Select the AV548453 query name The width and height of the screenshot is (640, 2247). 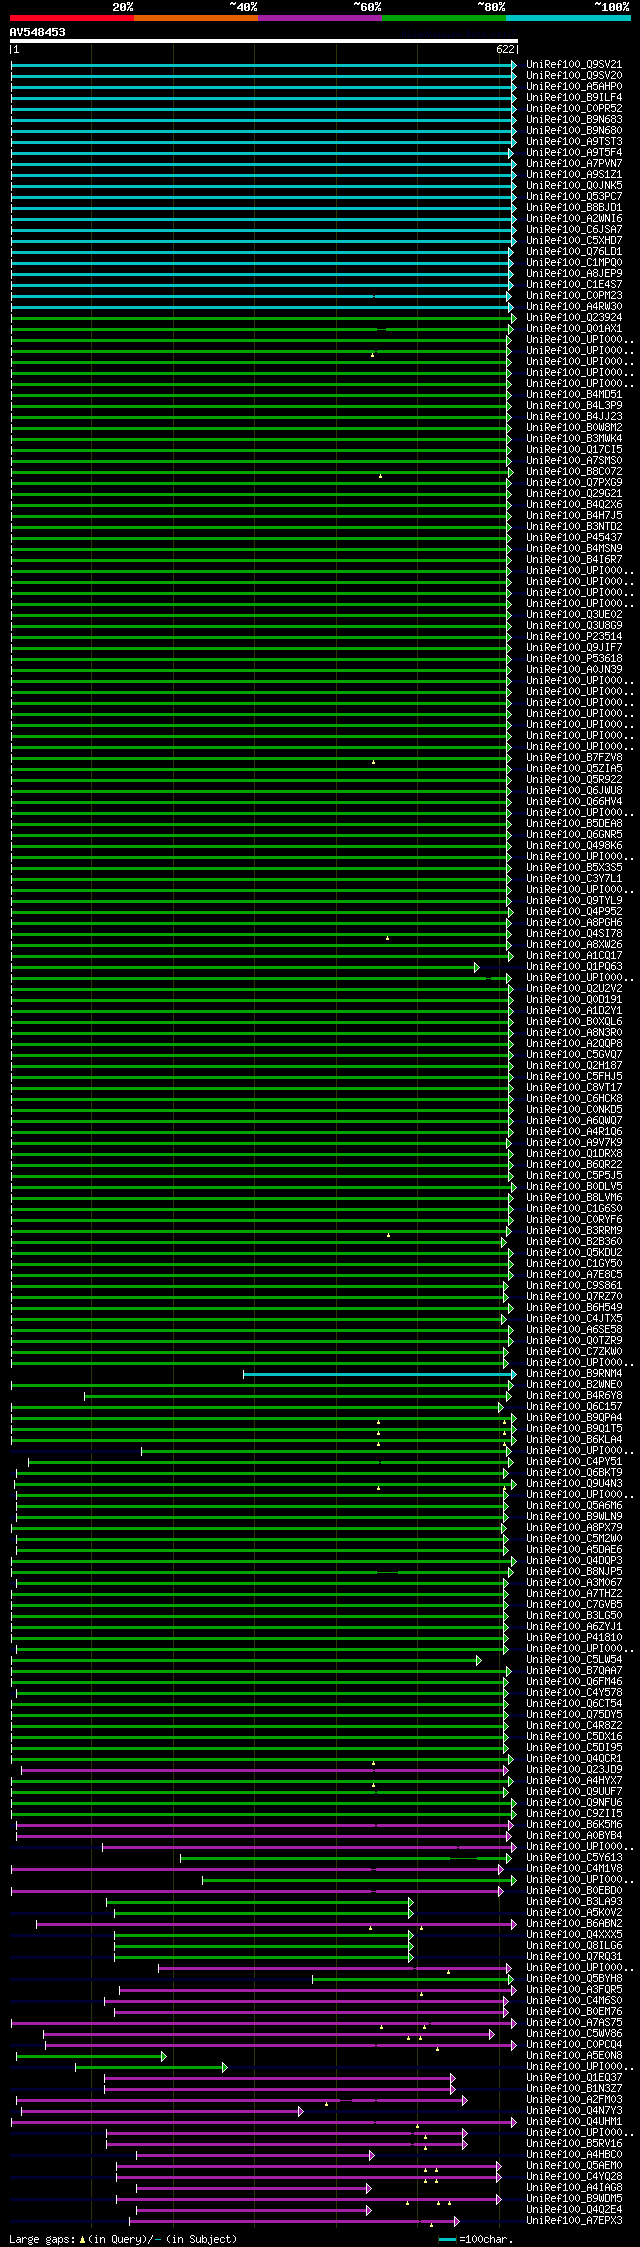pyautogui.click(x=38, y=32)
